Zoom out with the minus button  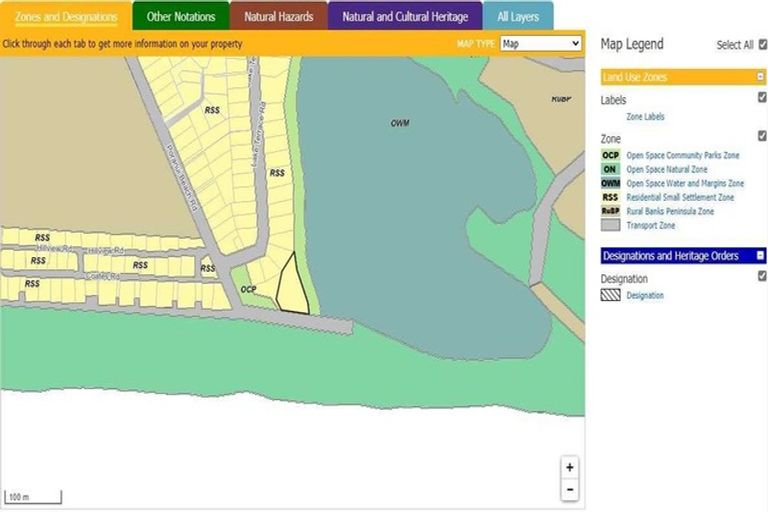tap(569, 490)
